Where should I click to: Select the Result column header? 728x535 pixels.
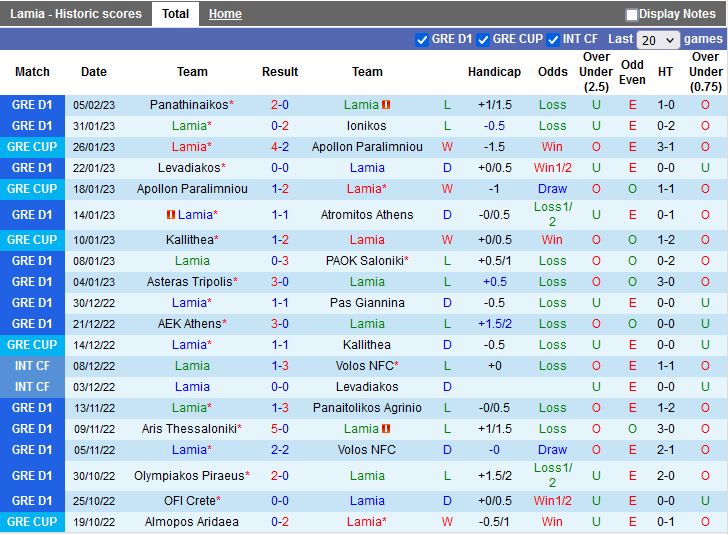coord(280,72)
